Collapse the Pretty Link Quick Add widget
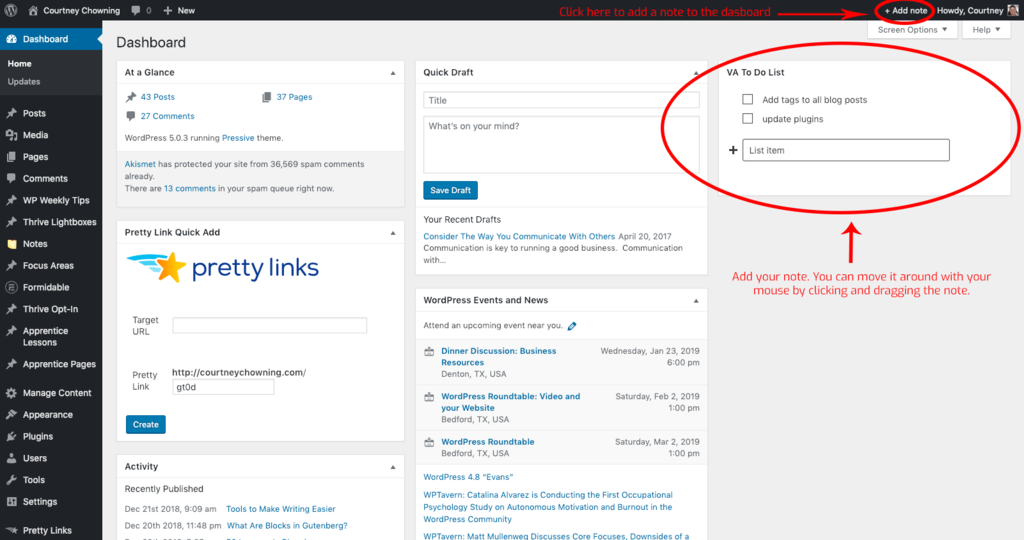This screenshot has width=1024, height=540. [393, 233]
